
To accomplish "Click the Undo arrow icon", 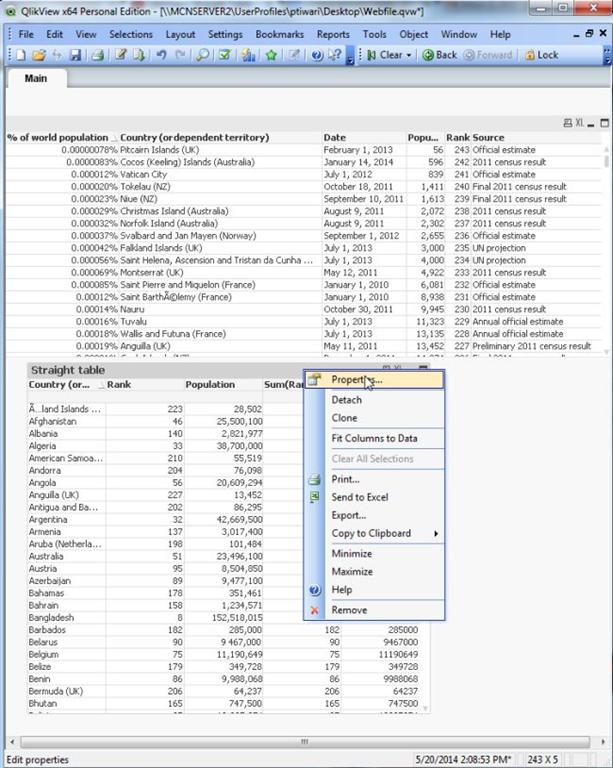I will pyautogui.click(x=162, y=55).
